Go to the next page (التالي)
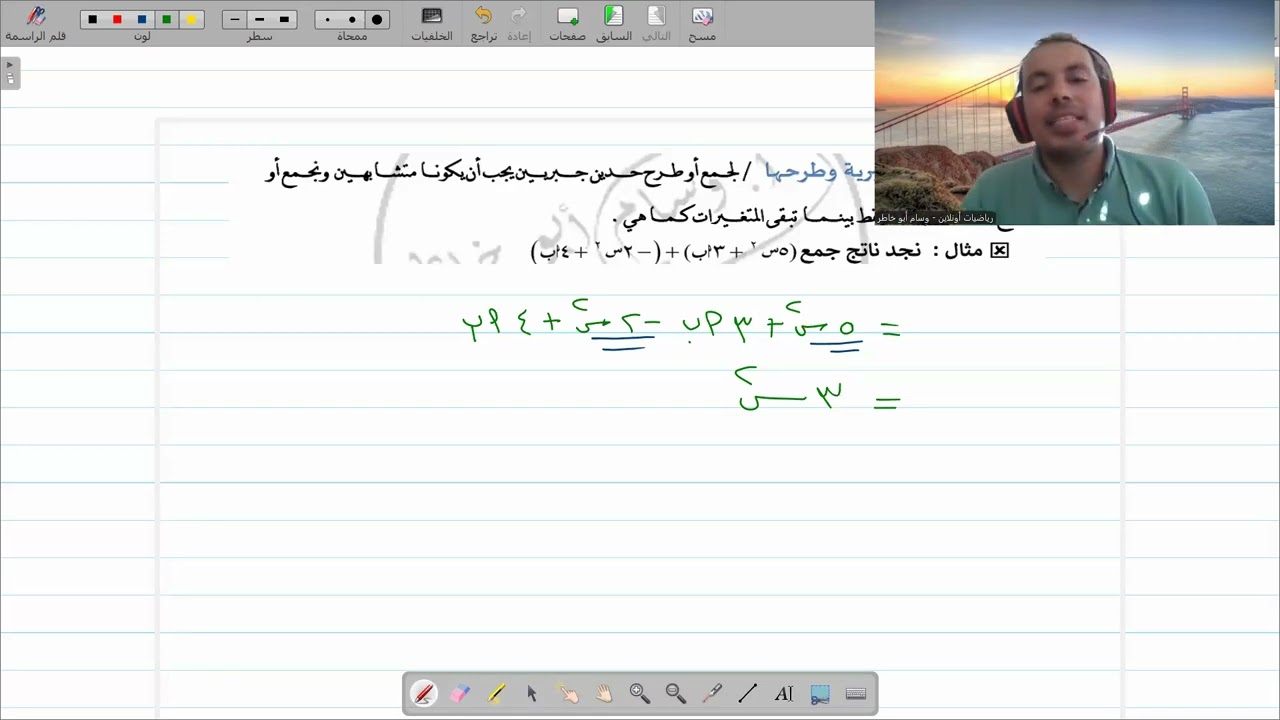This screenshot has height=720, width=1280. tap(656, 23)
